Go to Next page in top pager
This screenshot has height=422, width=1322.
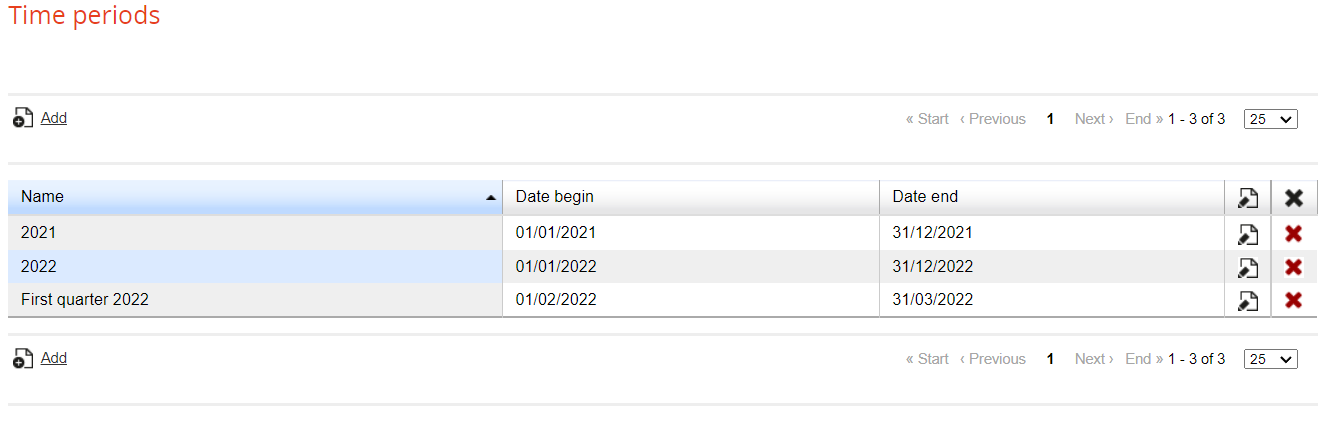(1093, 119)
